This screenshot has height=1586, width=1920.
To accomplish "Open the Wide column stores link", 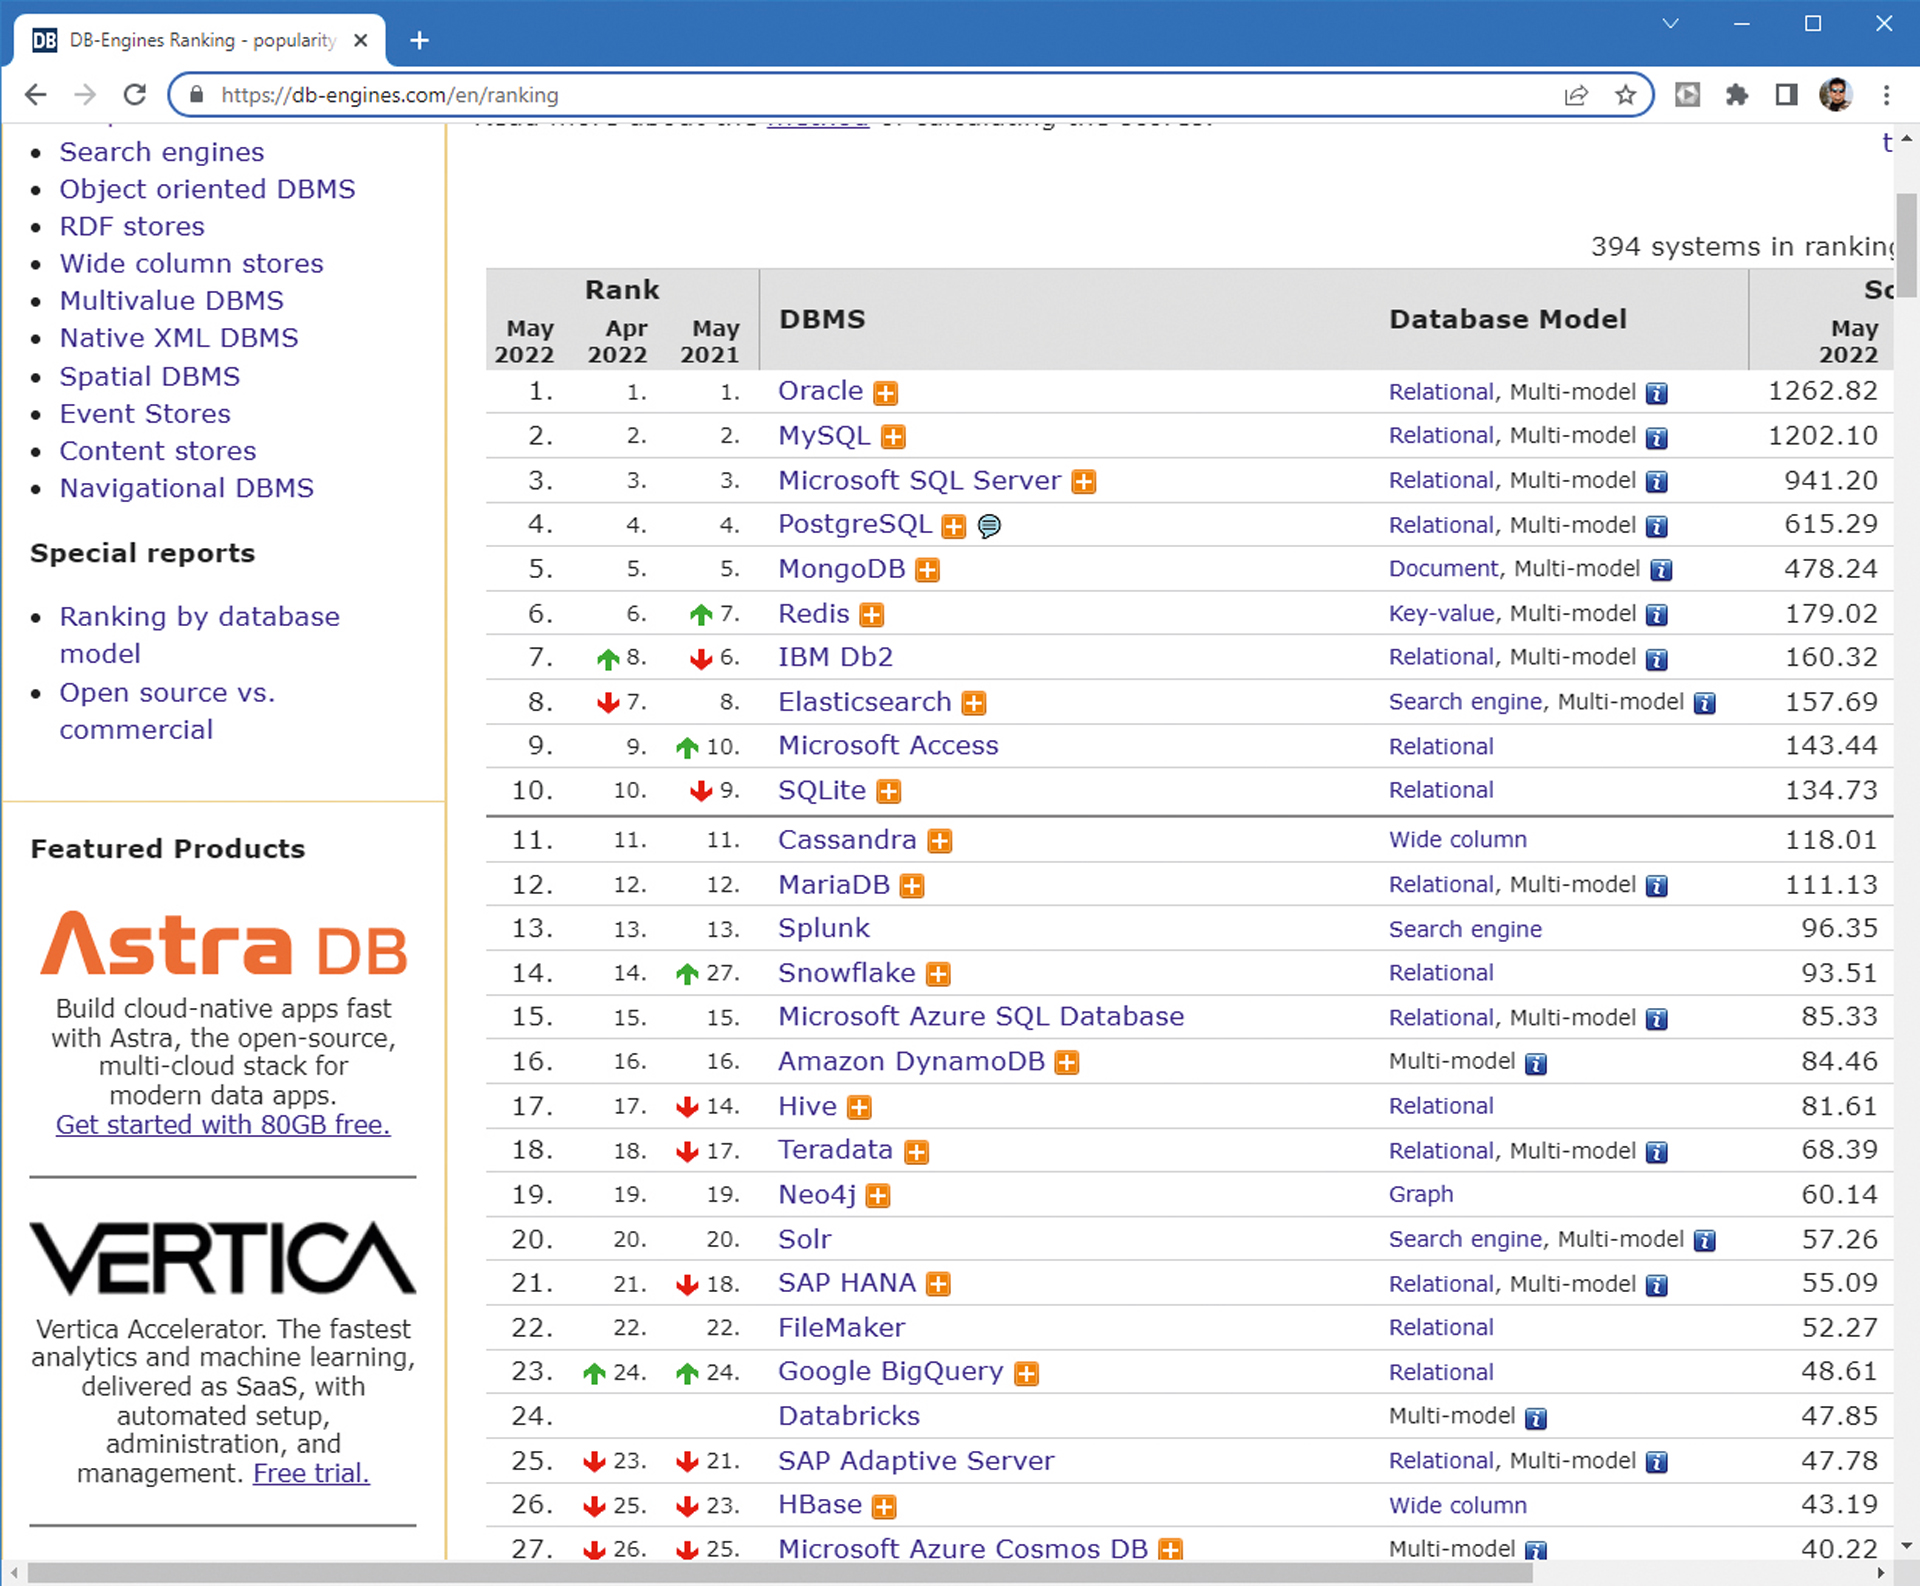I will point(191,263).
